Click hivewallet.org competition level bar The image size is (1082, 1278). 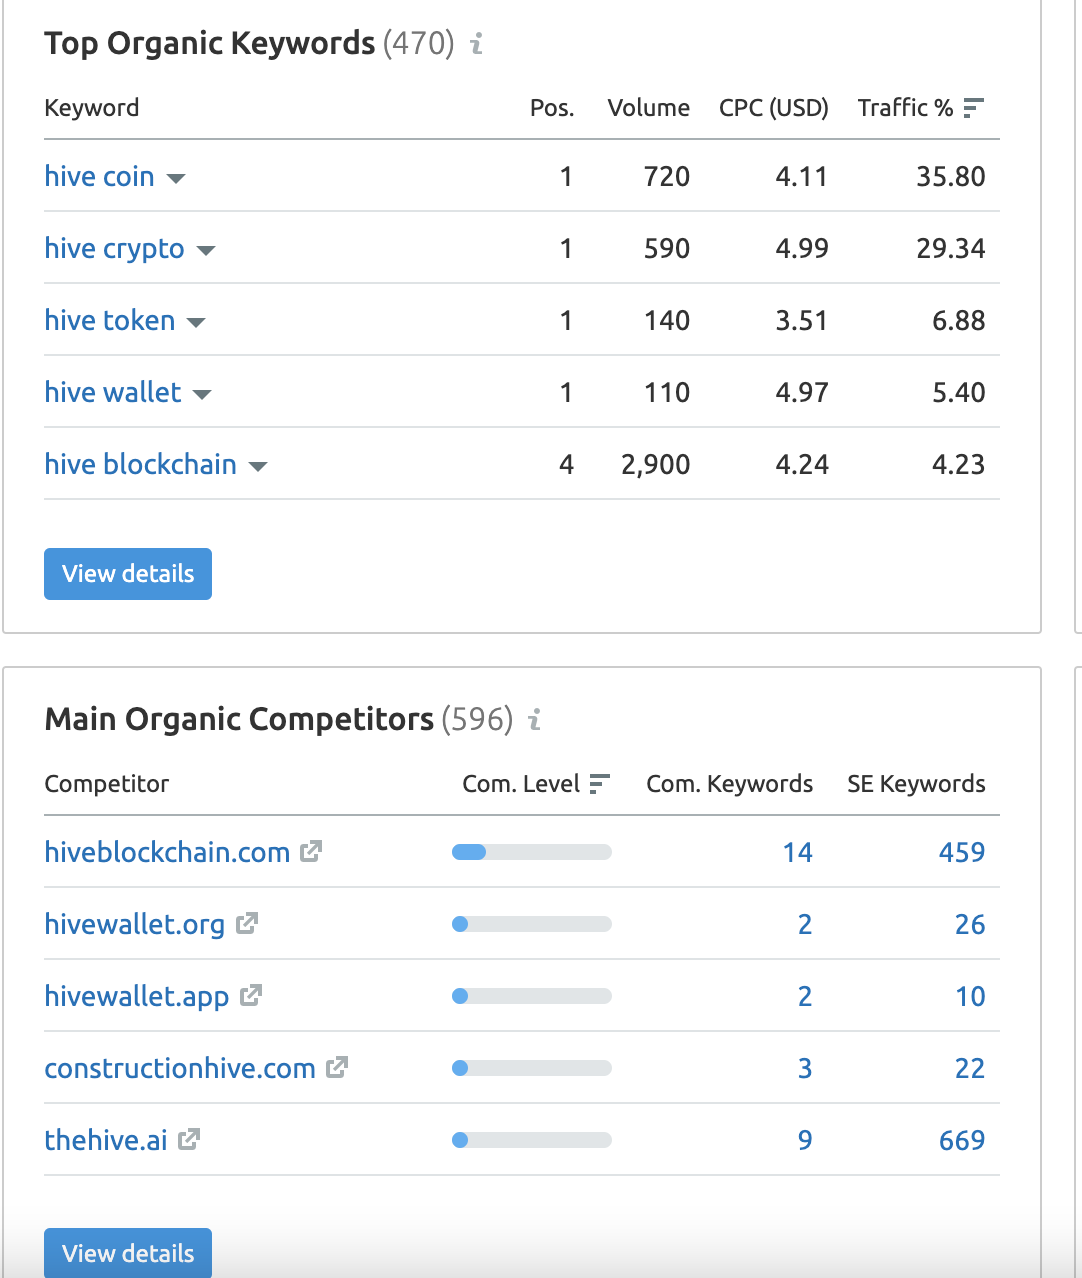(532, 924)
